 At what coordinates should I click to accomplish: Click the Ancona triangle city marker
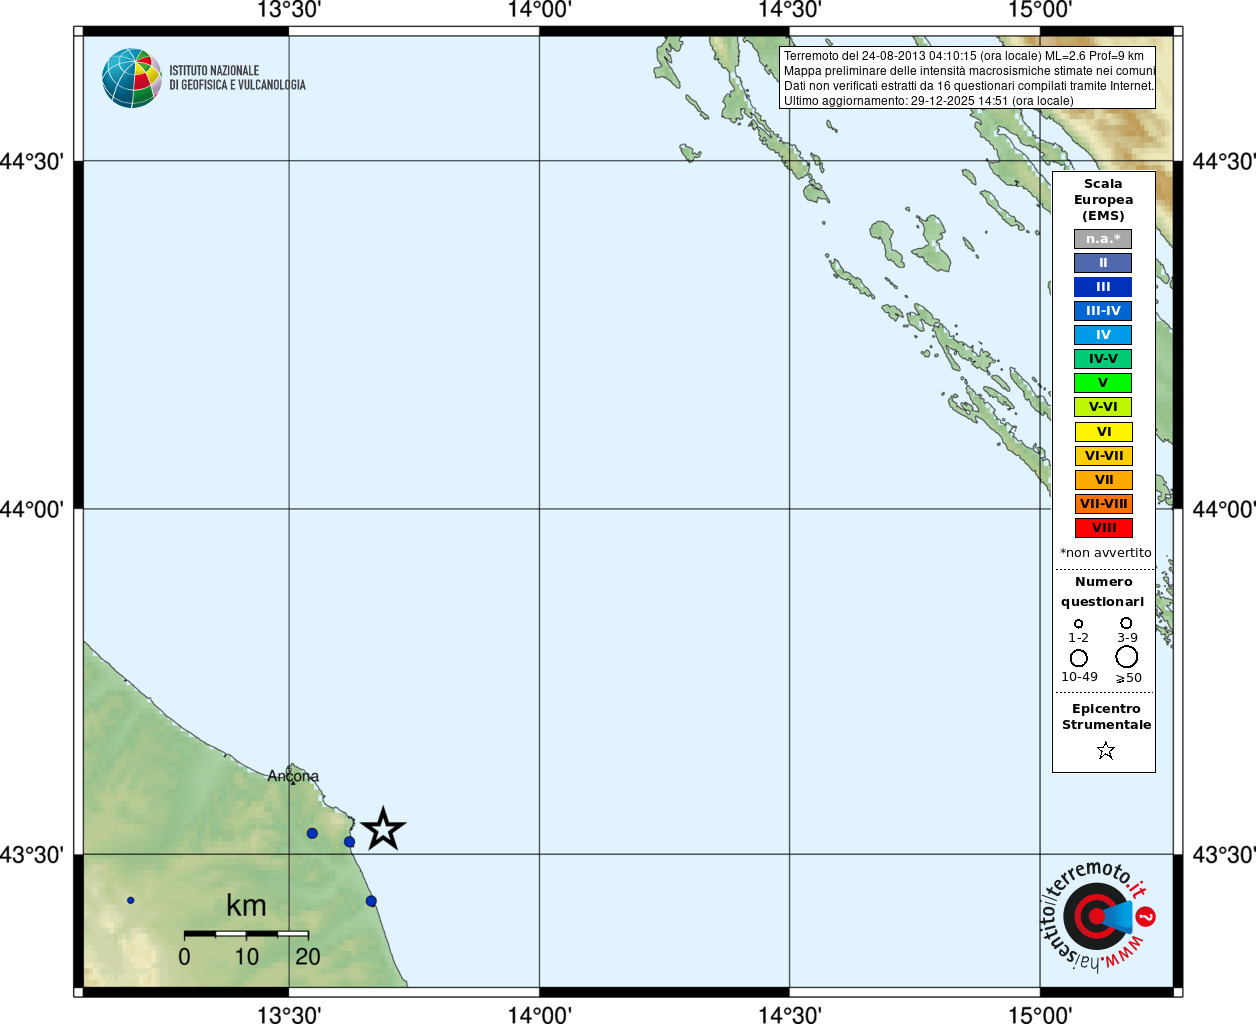point(292,782)
